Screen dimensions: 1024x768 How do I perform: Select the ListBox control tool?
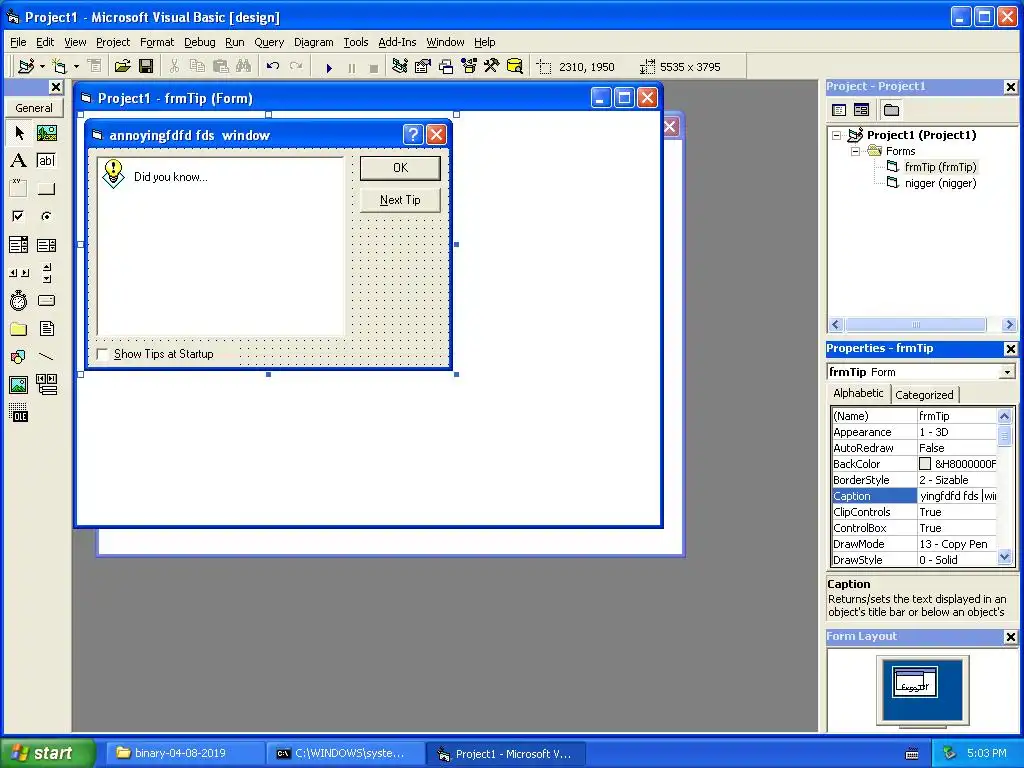coord(46,245)
